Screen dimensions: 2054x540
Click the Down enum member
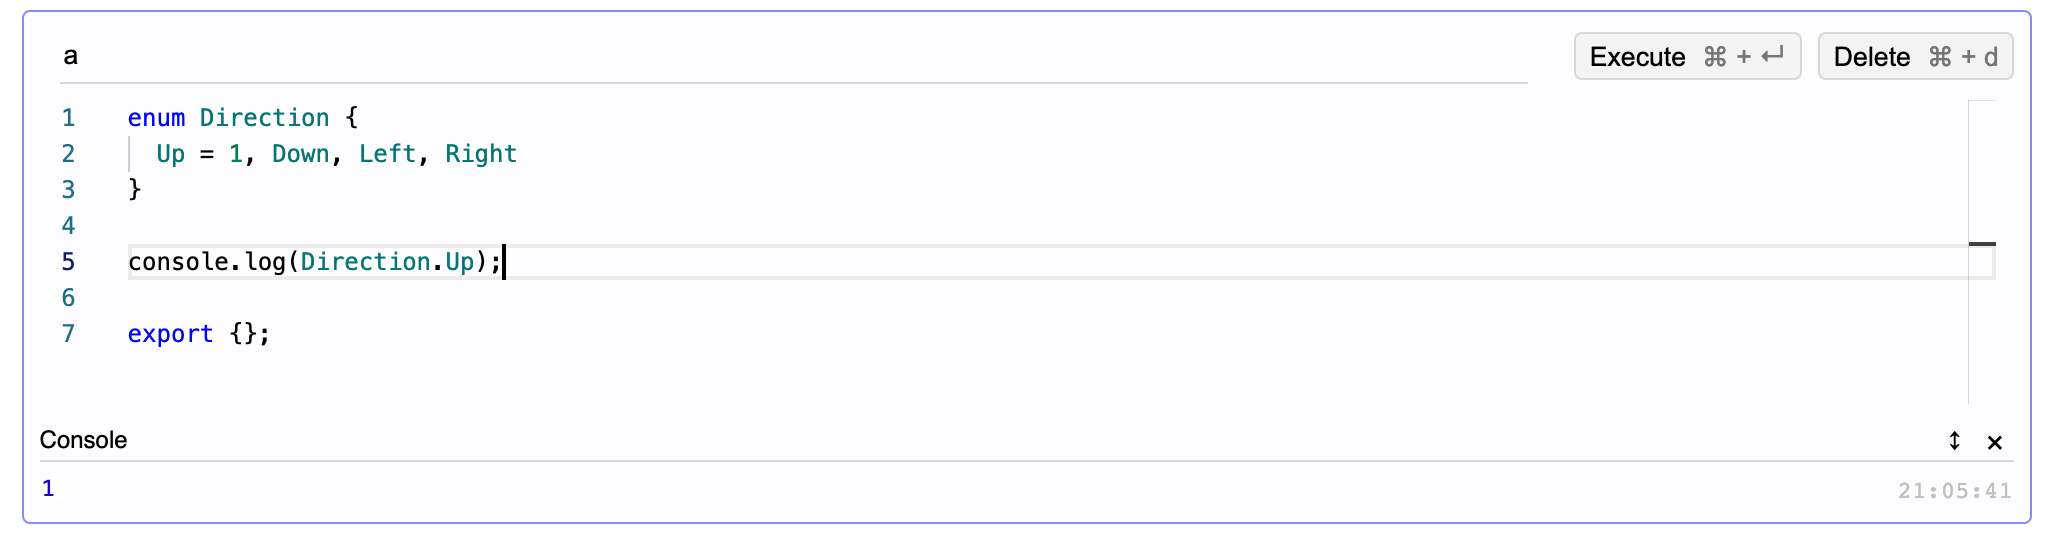coord(300,154)
